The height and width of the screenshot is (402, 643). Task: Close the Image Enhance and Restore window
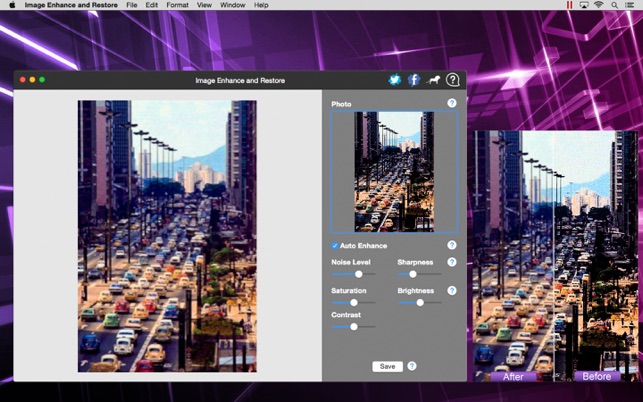click(23, 80)
